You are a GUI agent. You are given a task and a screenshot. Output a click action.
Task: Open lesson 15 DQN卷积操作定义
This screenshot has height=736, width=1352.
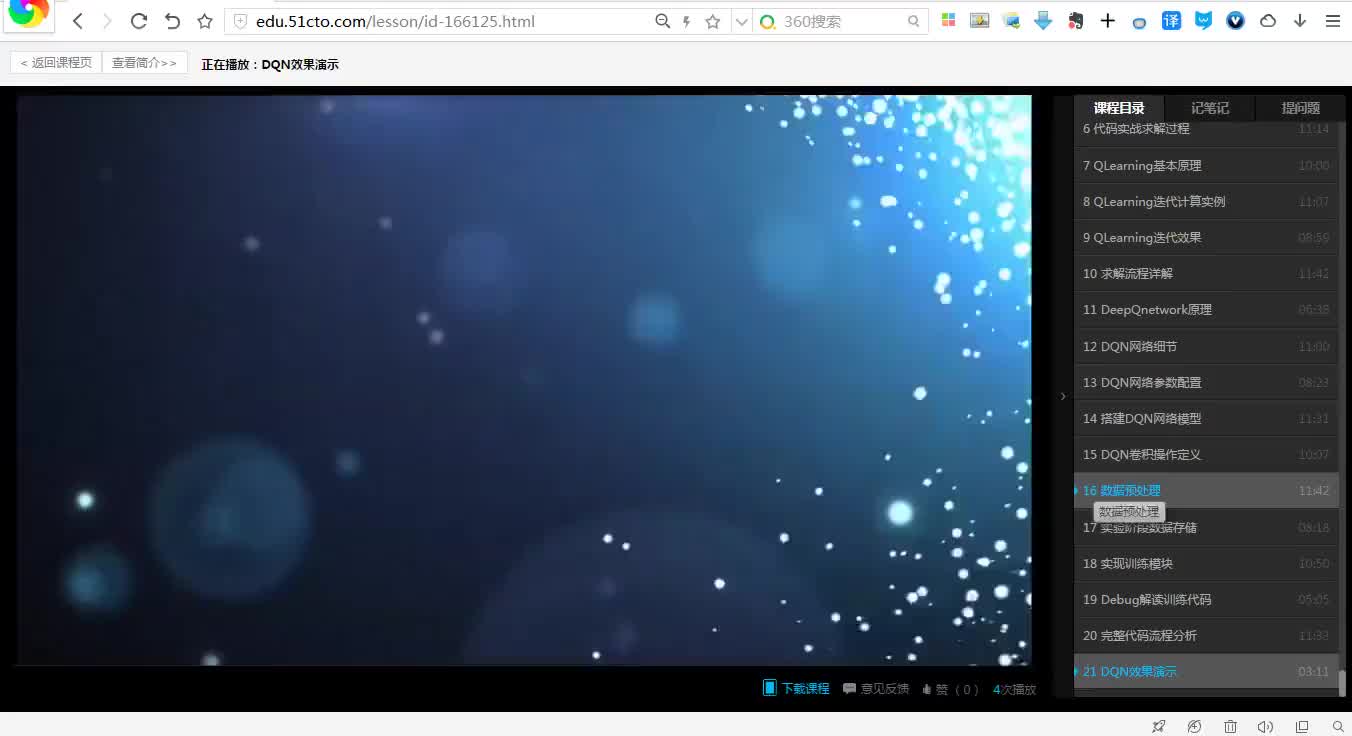[x=1206, y=454]
